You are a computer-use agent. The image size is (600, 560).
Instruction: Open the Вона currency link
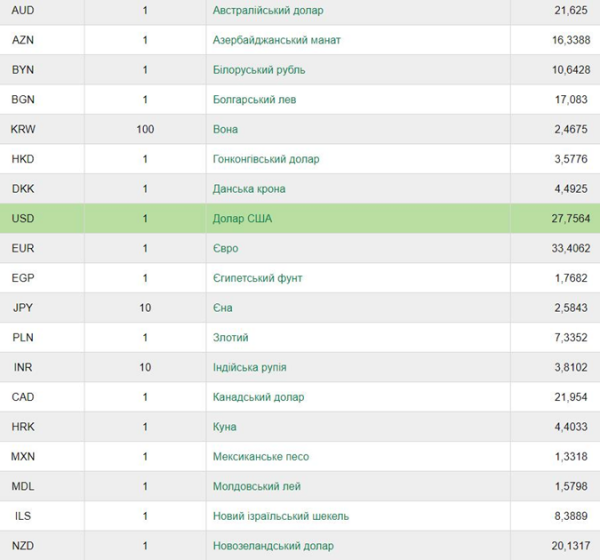[x=225, y=129]
